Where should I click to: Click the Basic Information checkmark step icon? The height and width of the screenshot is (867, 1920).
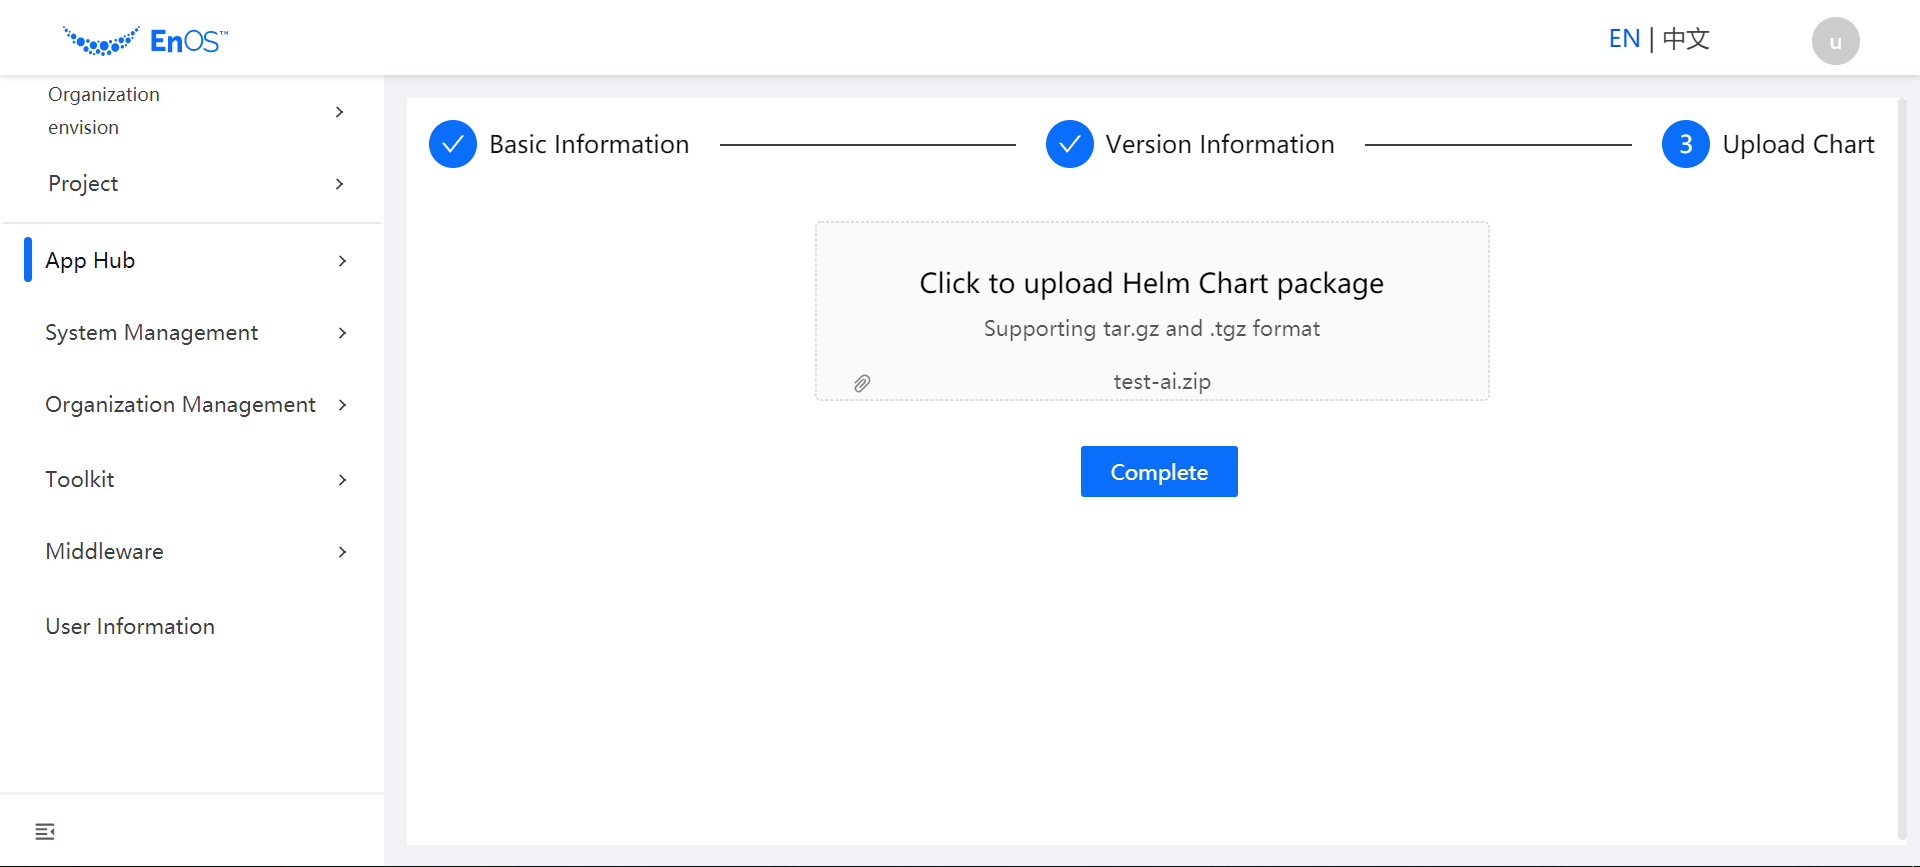453,144
